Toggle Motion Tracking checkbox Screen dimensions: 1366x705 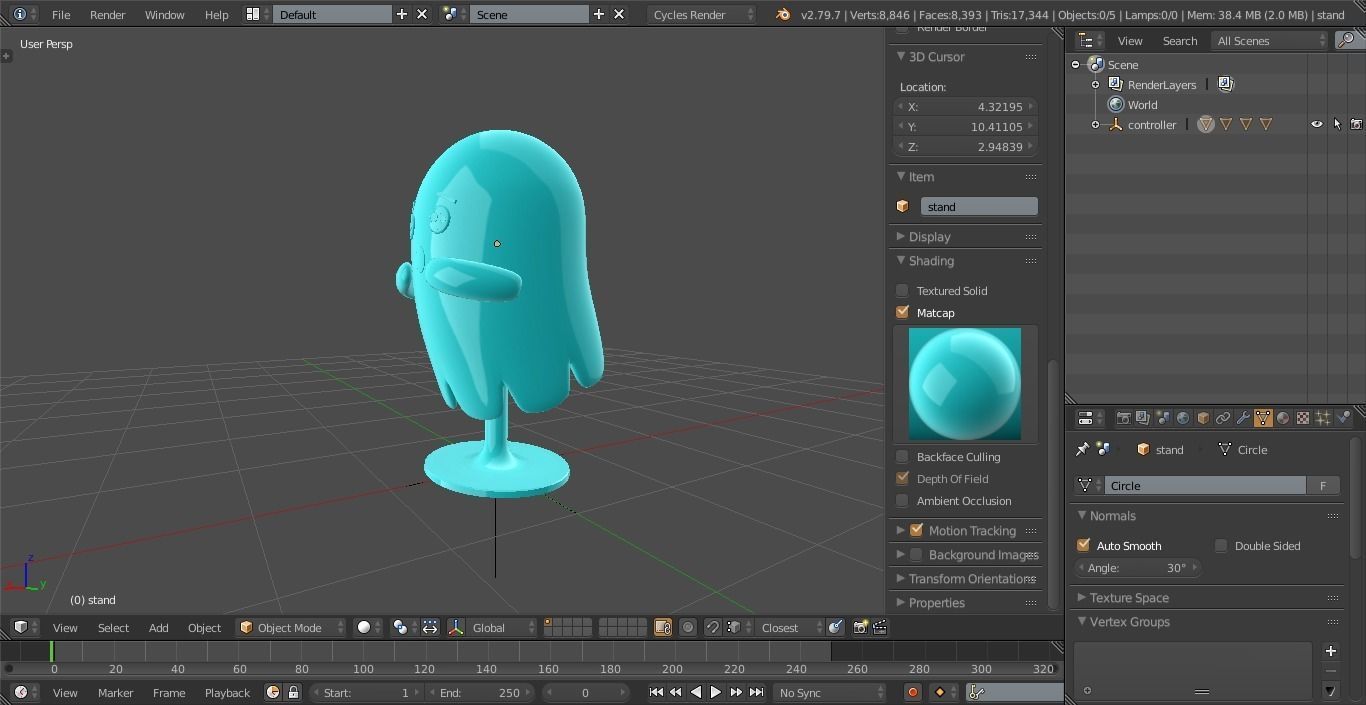(x=916, y=531)
